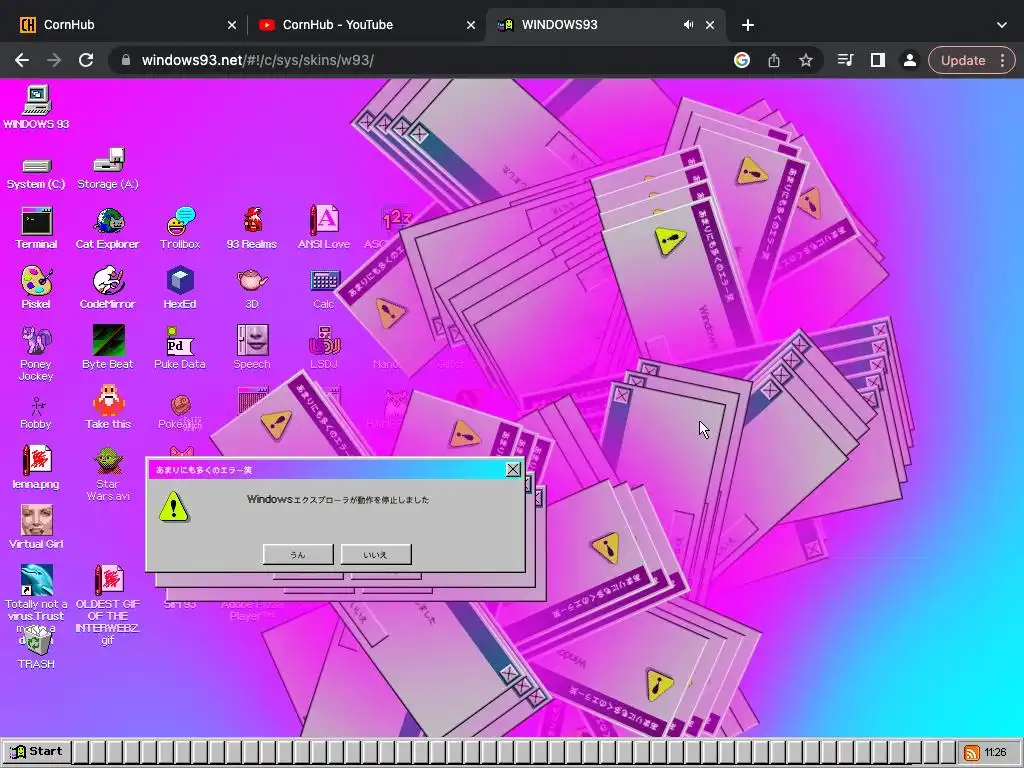This screenshot has width=1024, height=768.
Task: Bookmark this page with the star
Action: (x=806, y=60)
